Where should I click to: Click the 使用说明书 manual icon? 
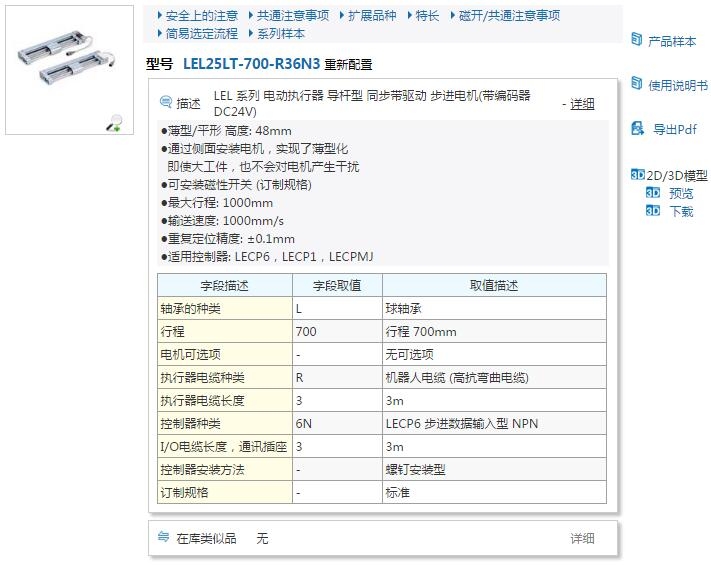tap(635, 84)
